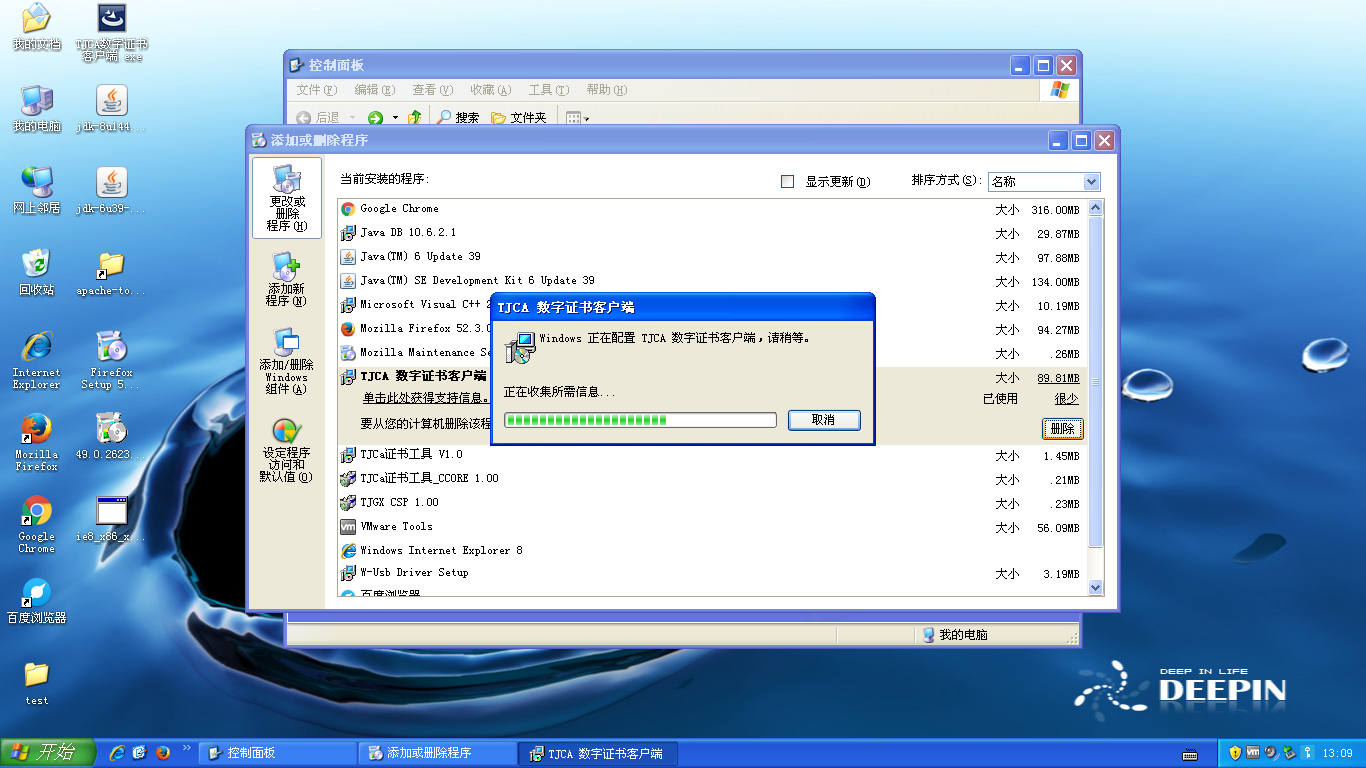Select VMware Tools entry
Screen dimensions: 1366x768
click(x=712, y=527)
